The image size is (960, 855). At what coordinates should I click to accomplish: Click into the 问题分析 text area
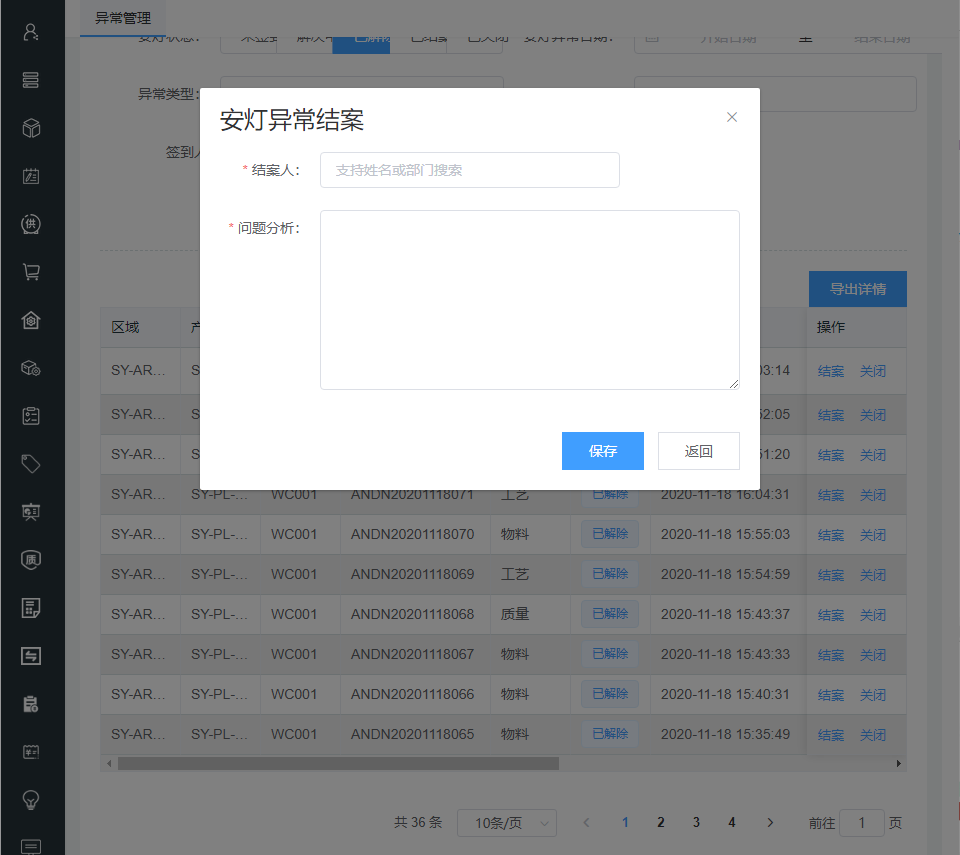click(529, 299)
